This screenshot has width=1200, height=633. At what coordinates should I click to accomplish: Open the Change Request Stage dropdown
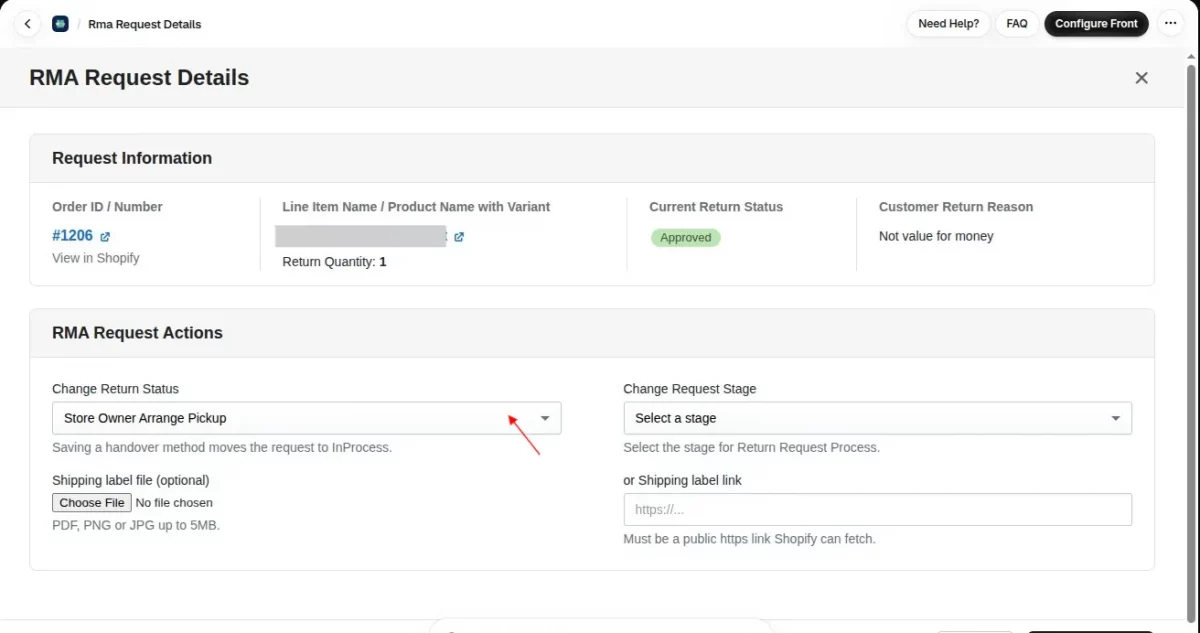pyautogui.click(x=877, y=418)
